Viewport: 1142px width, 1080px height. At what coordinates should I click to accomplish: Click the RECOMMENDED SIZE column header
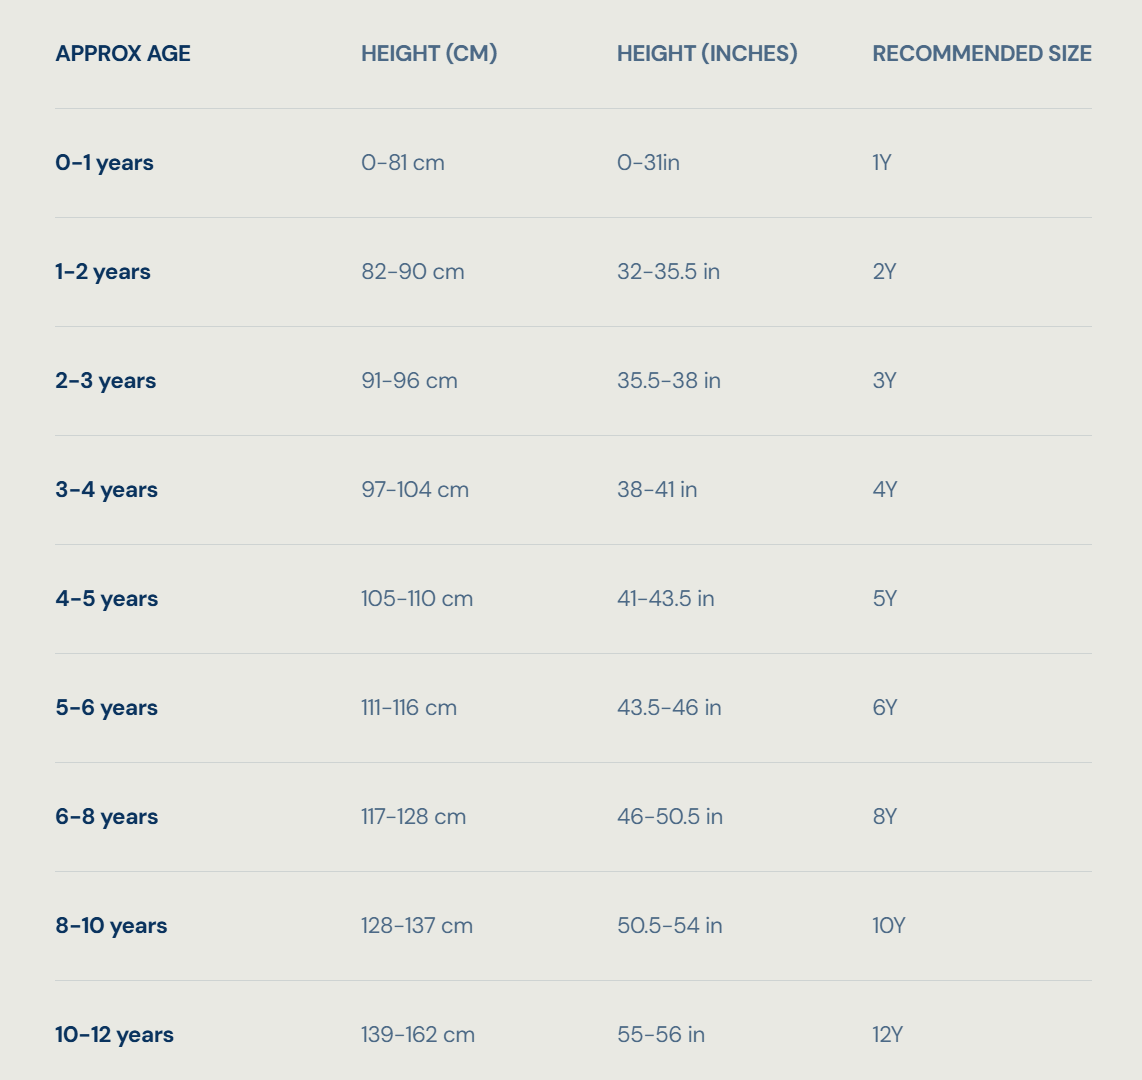(x=982, y=53)
